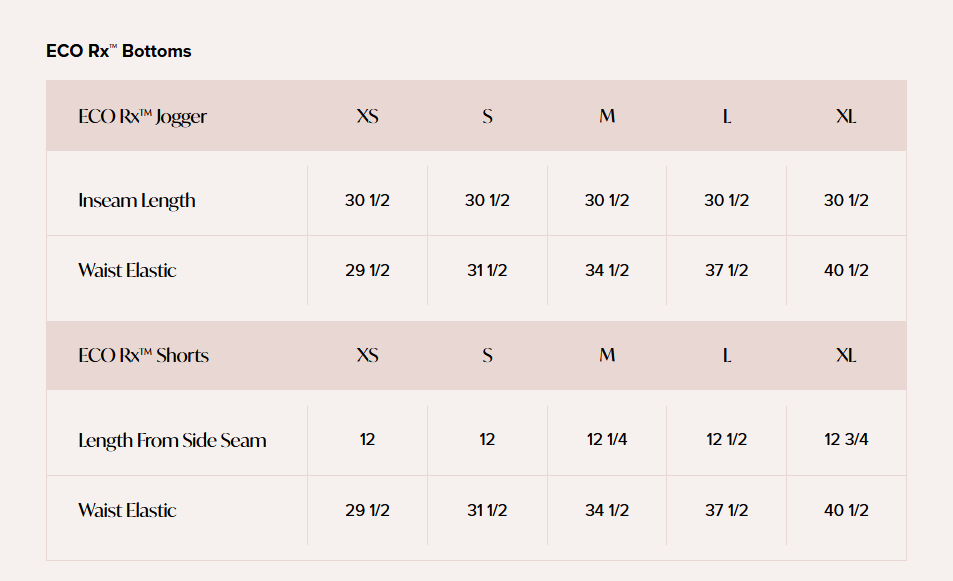Click the L column header in Shorts table
The image size is (953, 581).
tap(727, 355)
